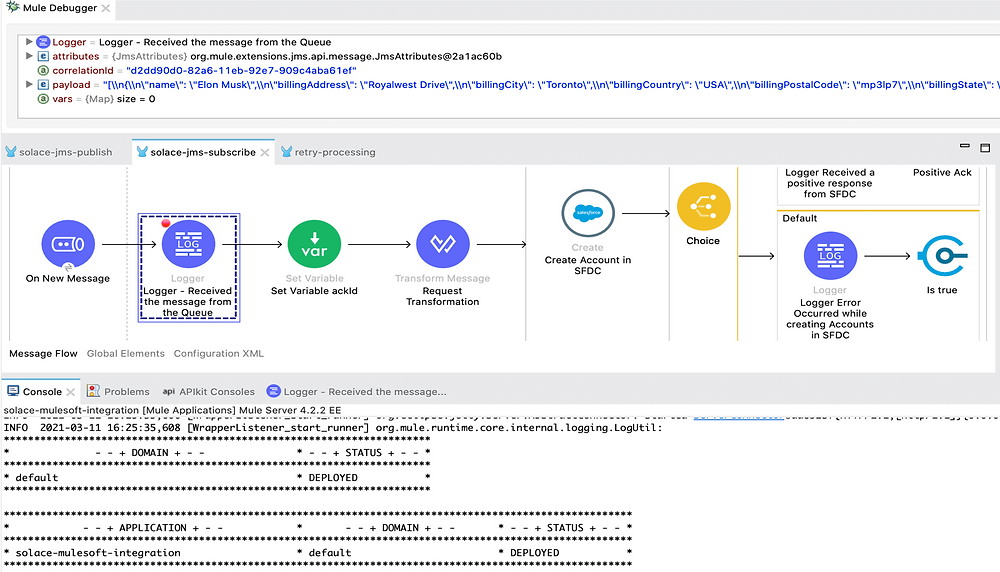Switch to retry-processing editor tab

coord(328,152)
